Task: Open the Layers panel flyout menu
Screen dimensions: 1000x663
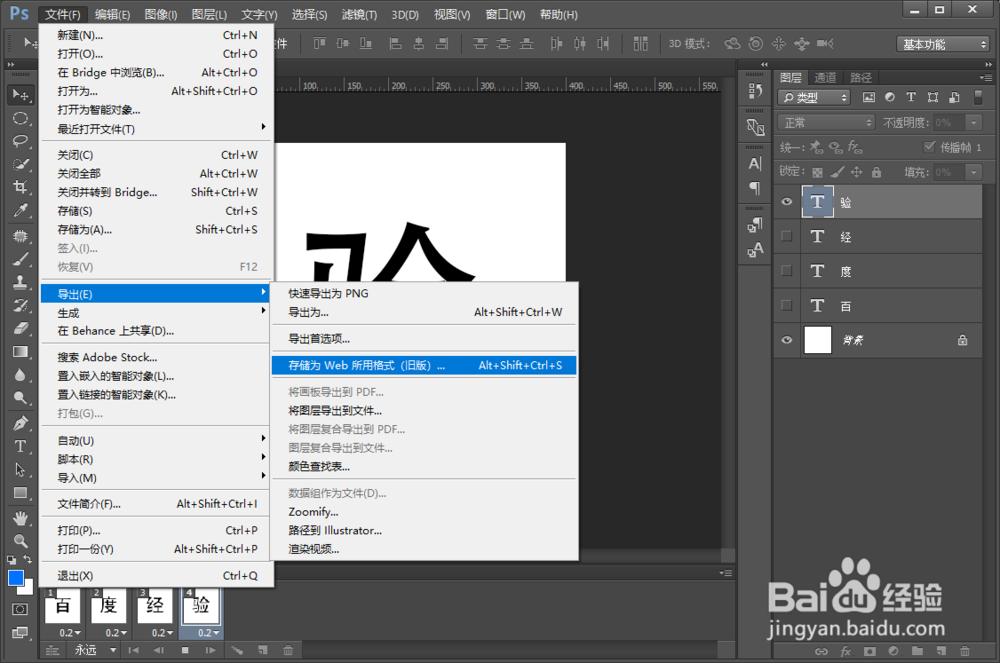Action: point(986,78)
